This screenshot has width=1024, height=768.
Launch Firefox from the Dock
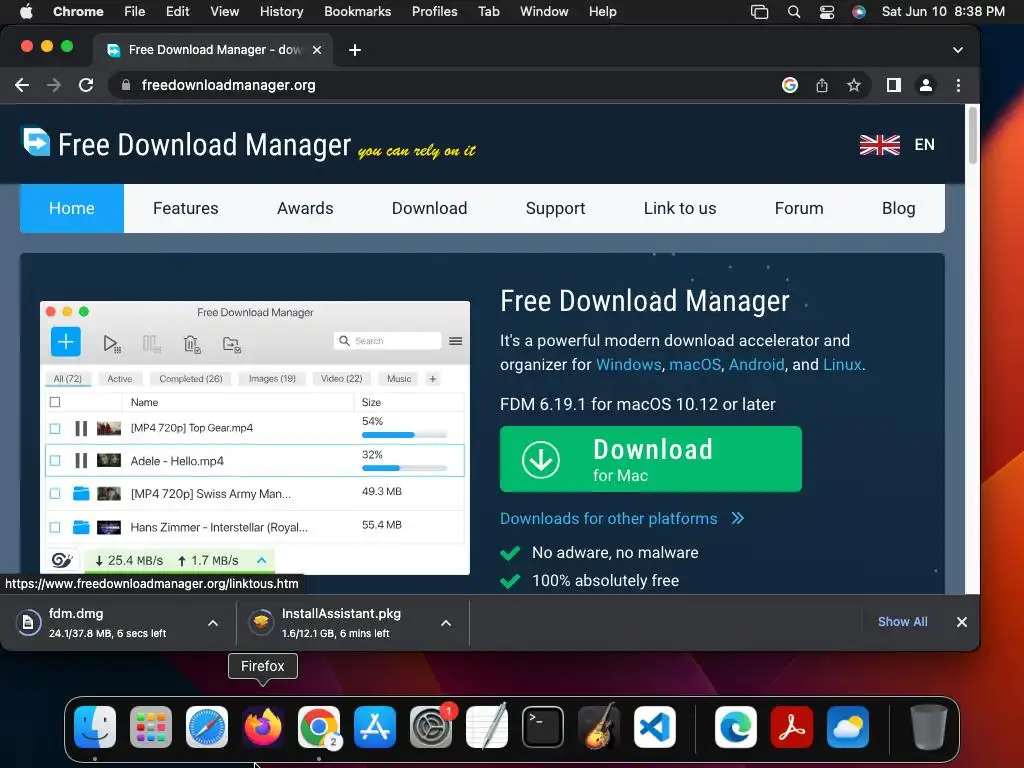coord(263,727)
